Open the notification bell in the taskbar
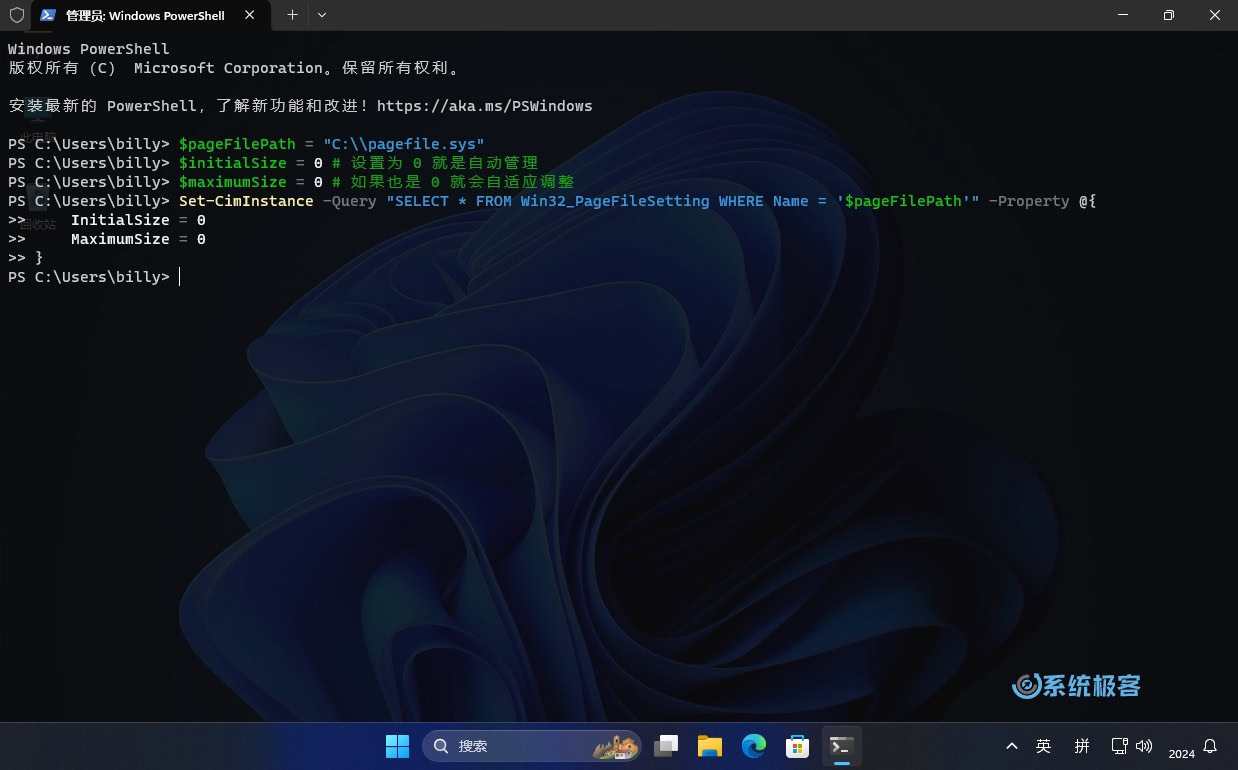Screen dimensions: 1238x770 [x=1210, y=746]
